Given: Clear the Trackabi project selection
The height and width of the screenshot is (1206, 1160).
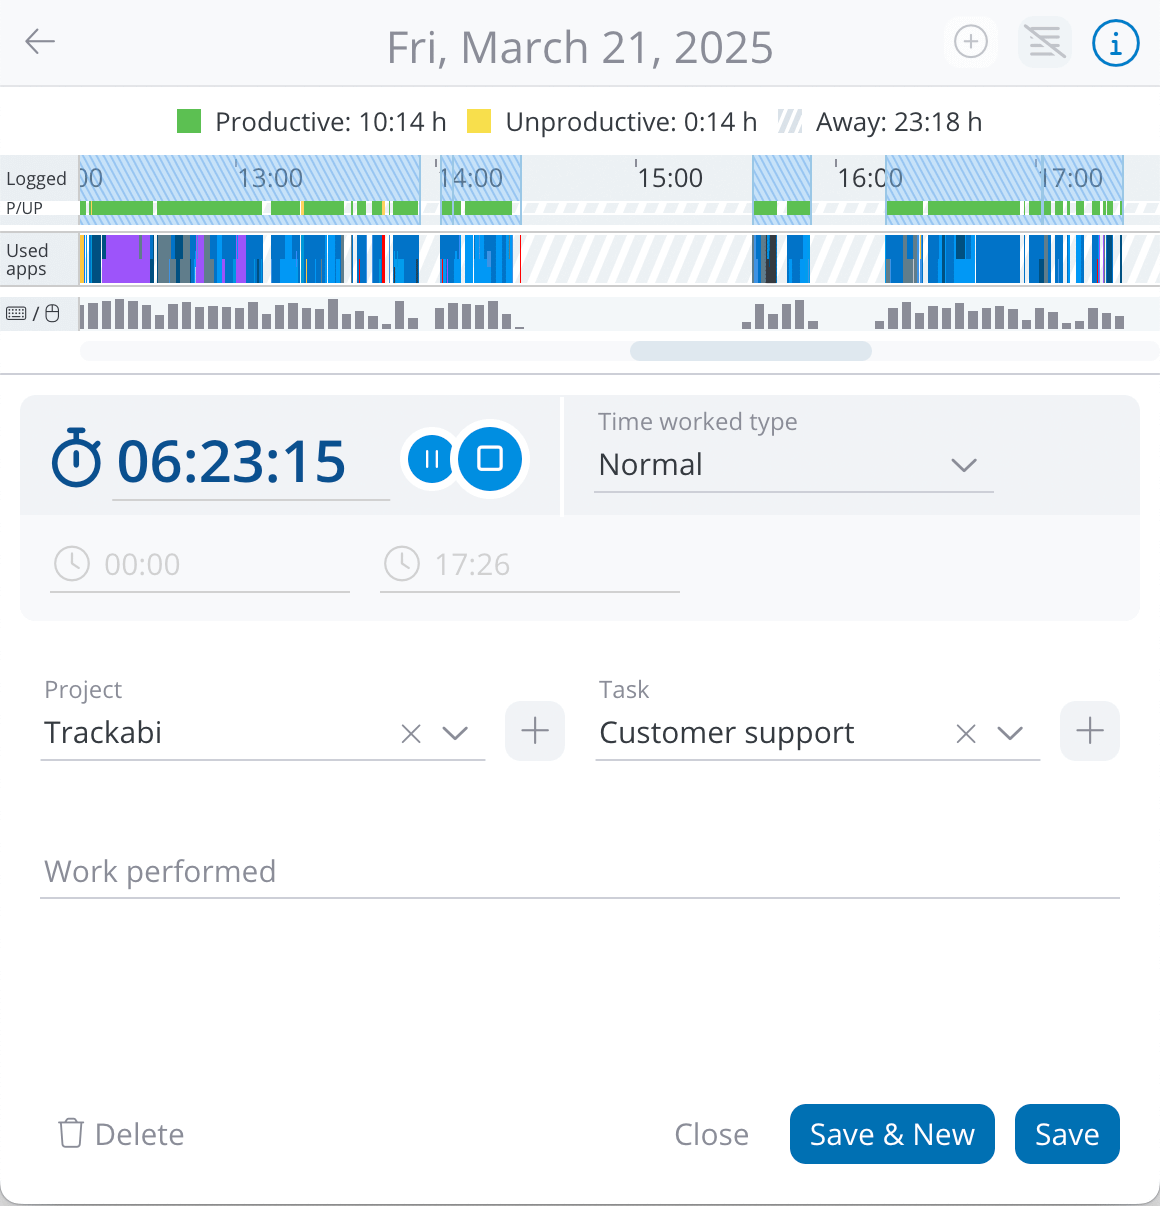Looking at the screenshot, I should 410,733.
